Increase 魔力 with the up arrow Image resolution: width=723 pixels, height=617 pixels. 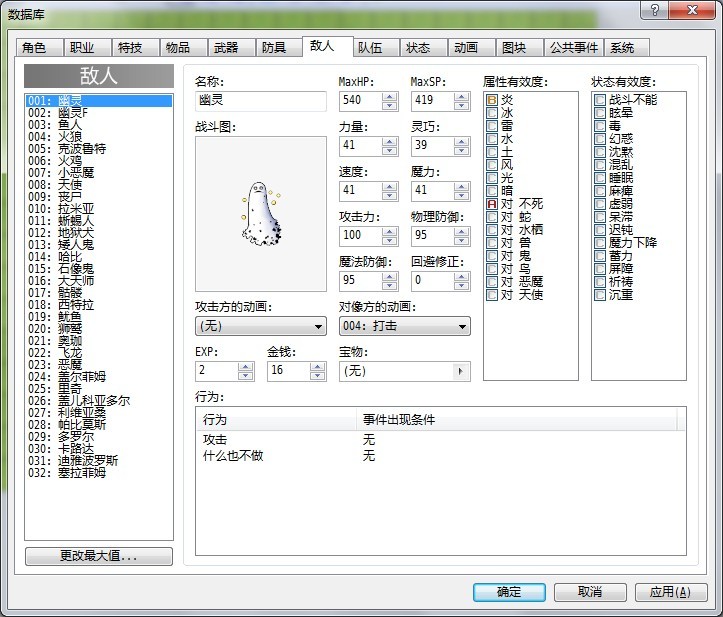coord(462,186)
